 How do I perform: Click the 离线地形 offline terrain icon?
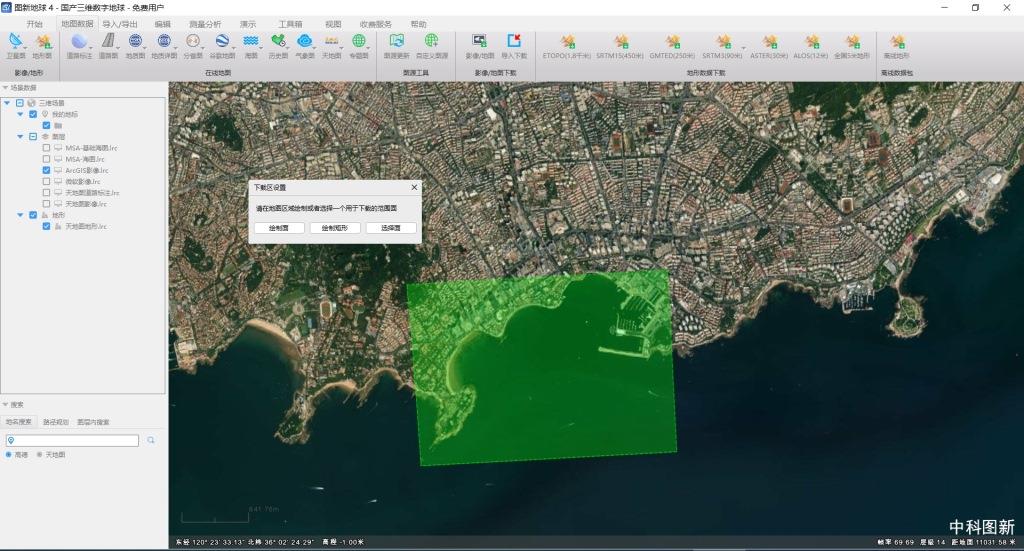tap(897, 42)
